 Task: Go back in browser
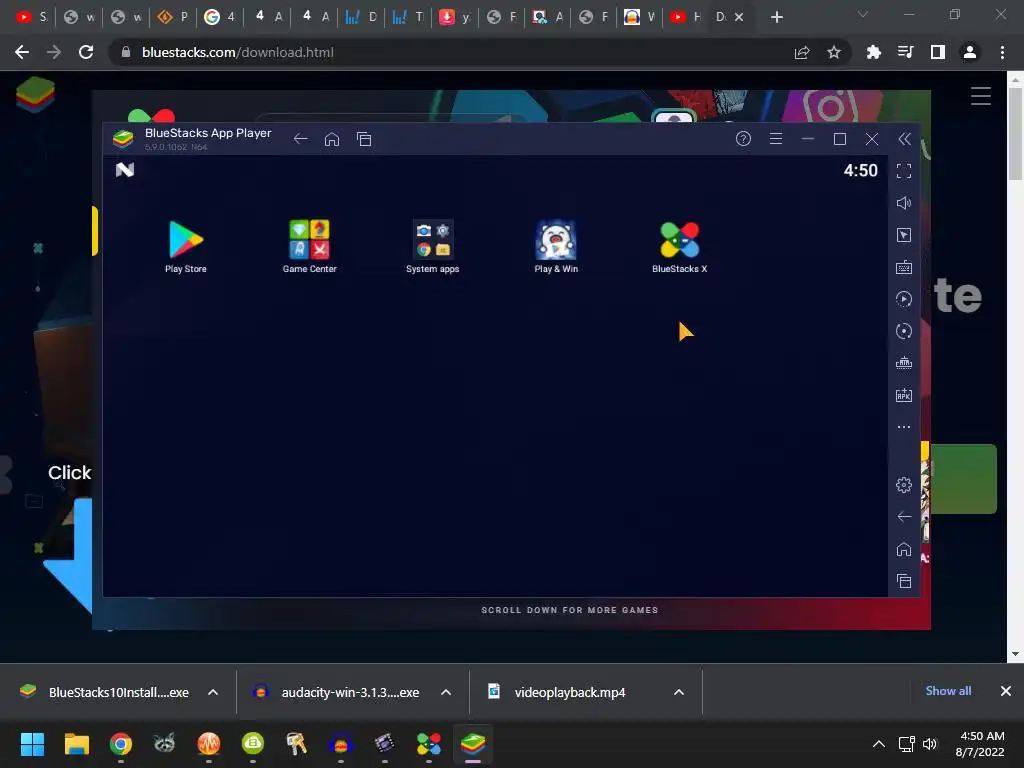tap(22, 52)
